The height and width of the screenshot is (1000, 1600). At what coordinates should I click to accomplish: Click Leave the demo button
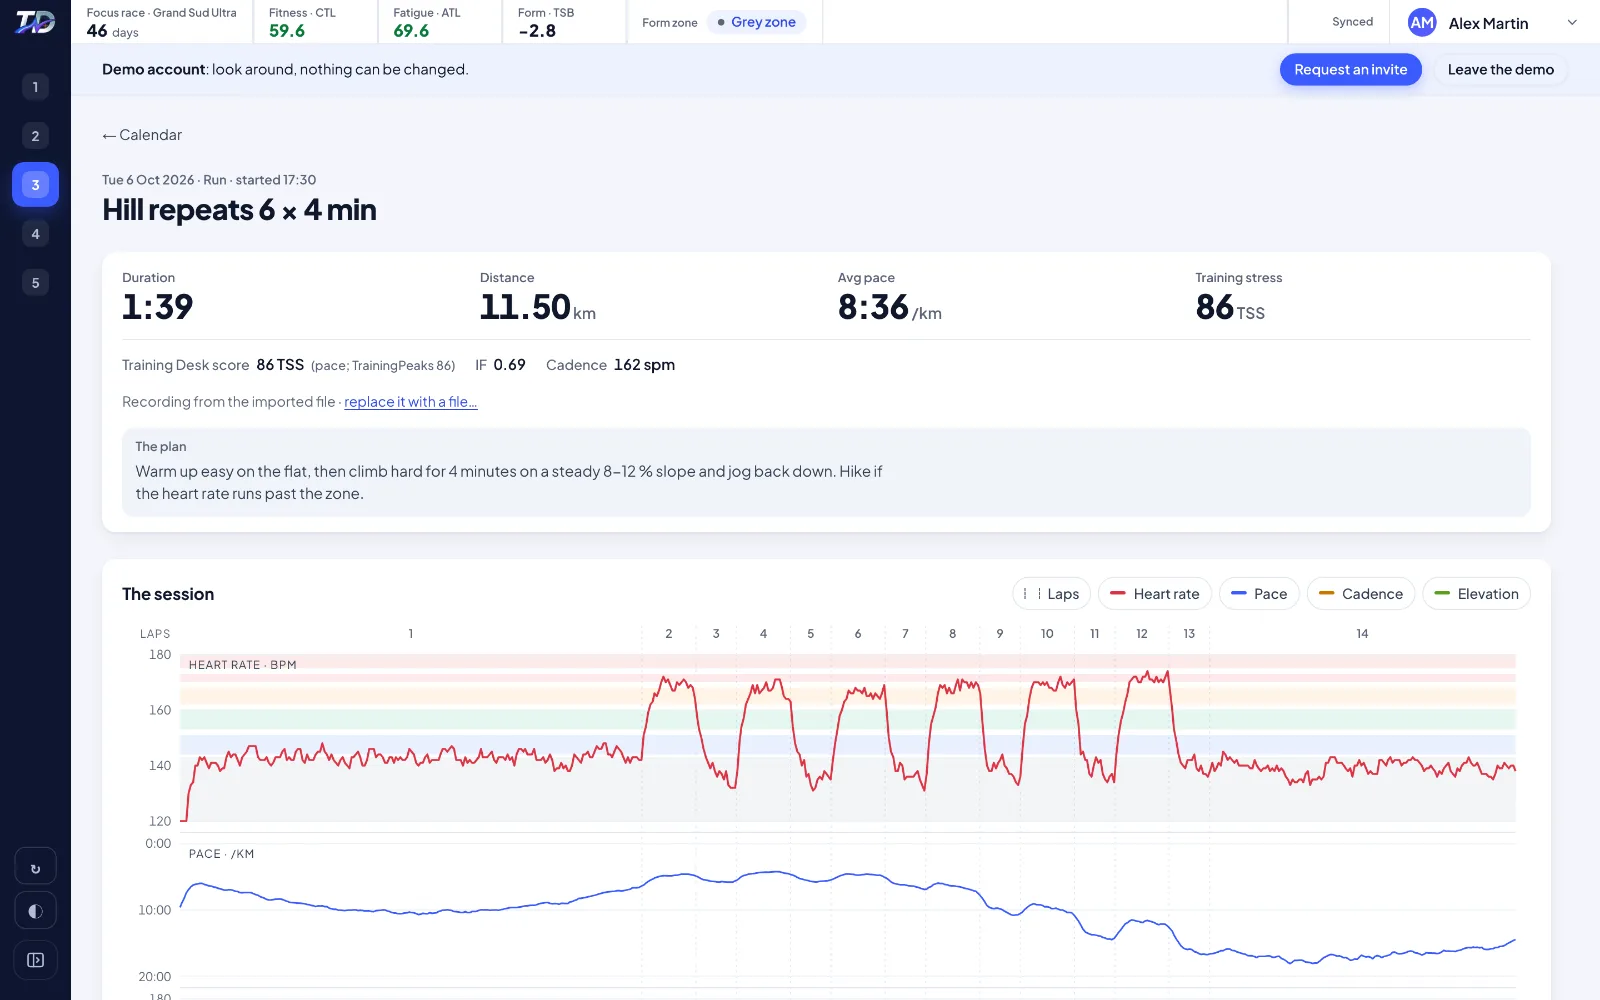pyautogui.click(x=1500, y=69)
